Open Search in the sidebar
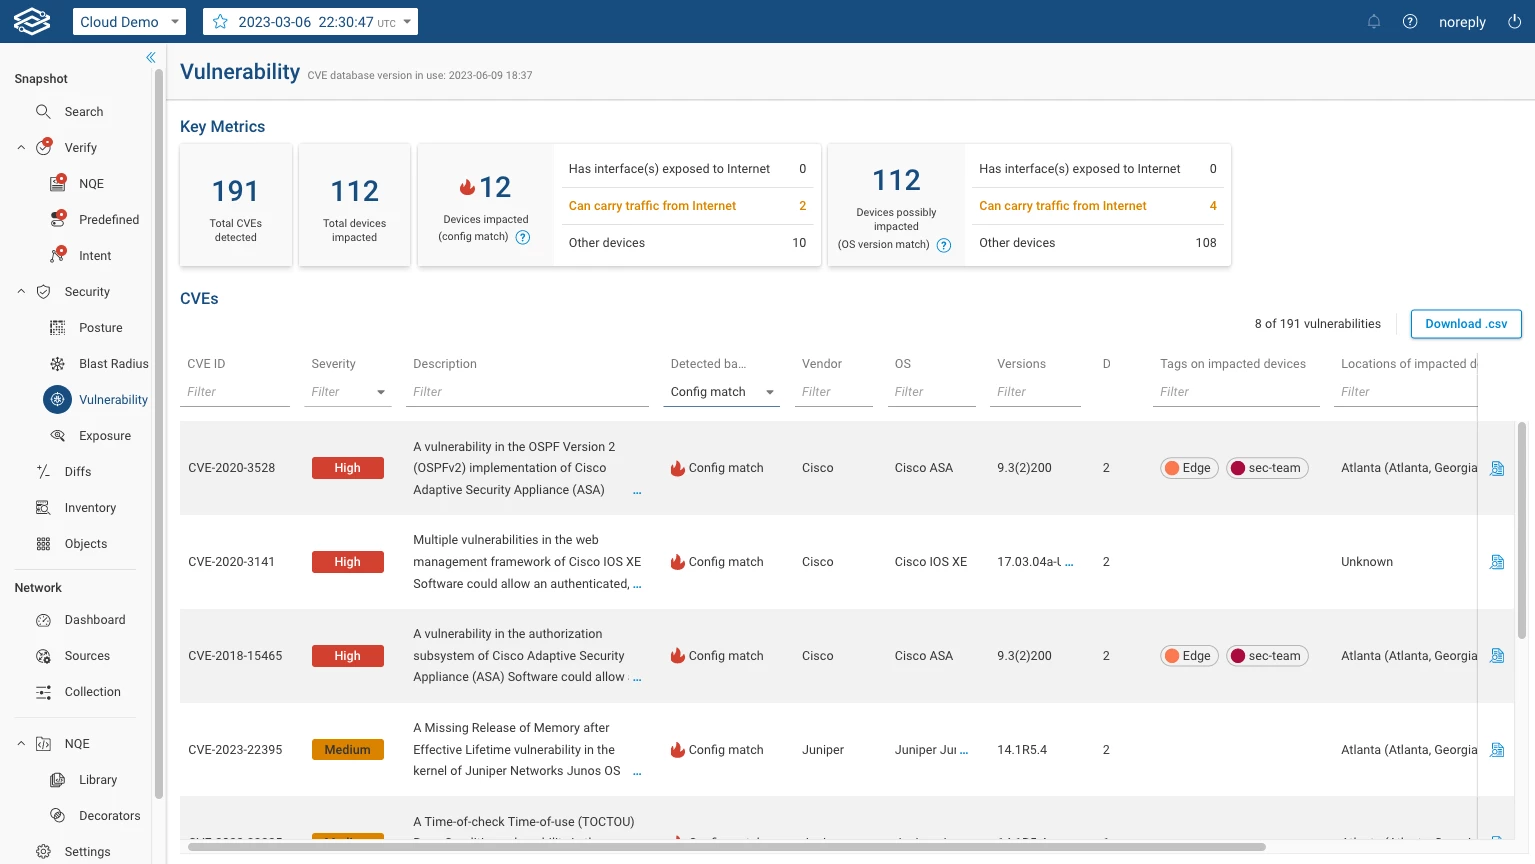1535x864 pixels. tap(84, 112)
